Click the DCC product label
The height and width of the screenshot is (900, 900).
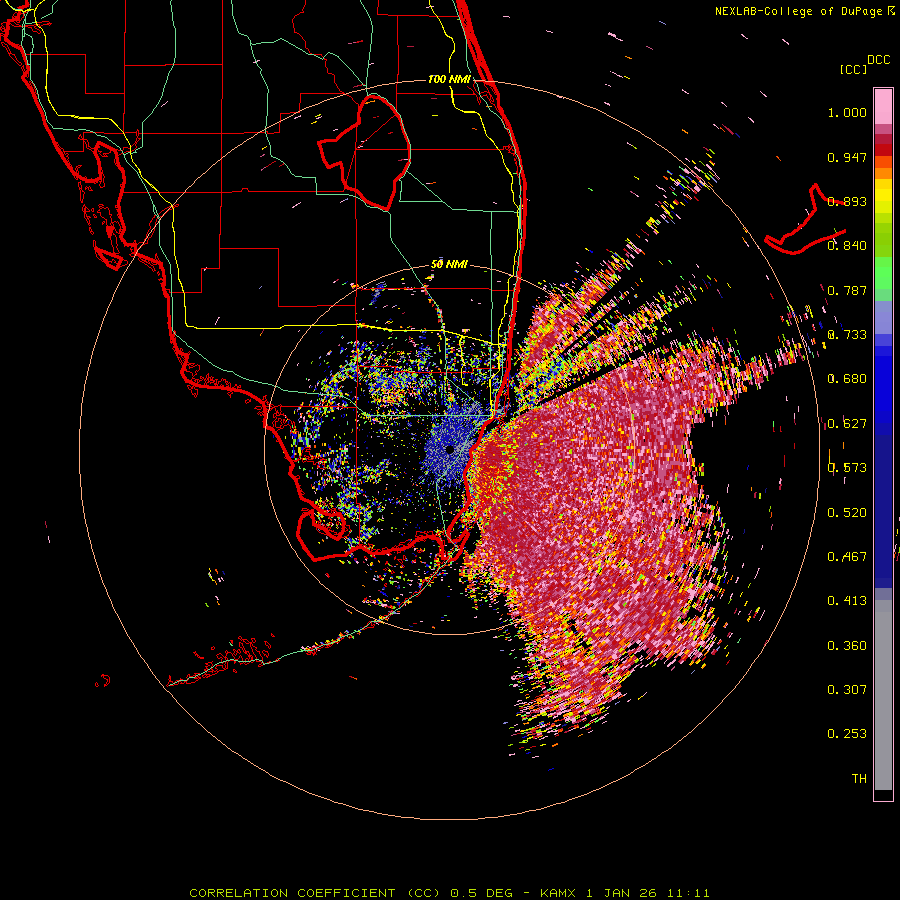(x=878, y=60)
